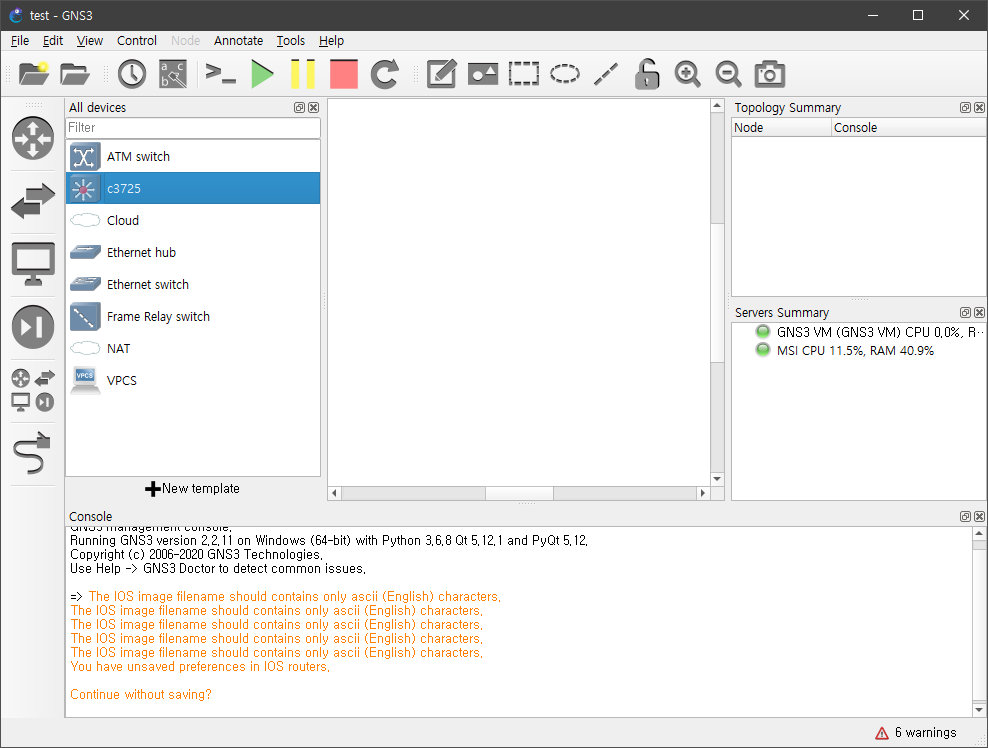Take a screenshot with the camera icon
This screenshot has width=988, height=748.
[x=769, y=74]
